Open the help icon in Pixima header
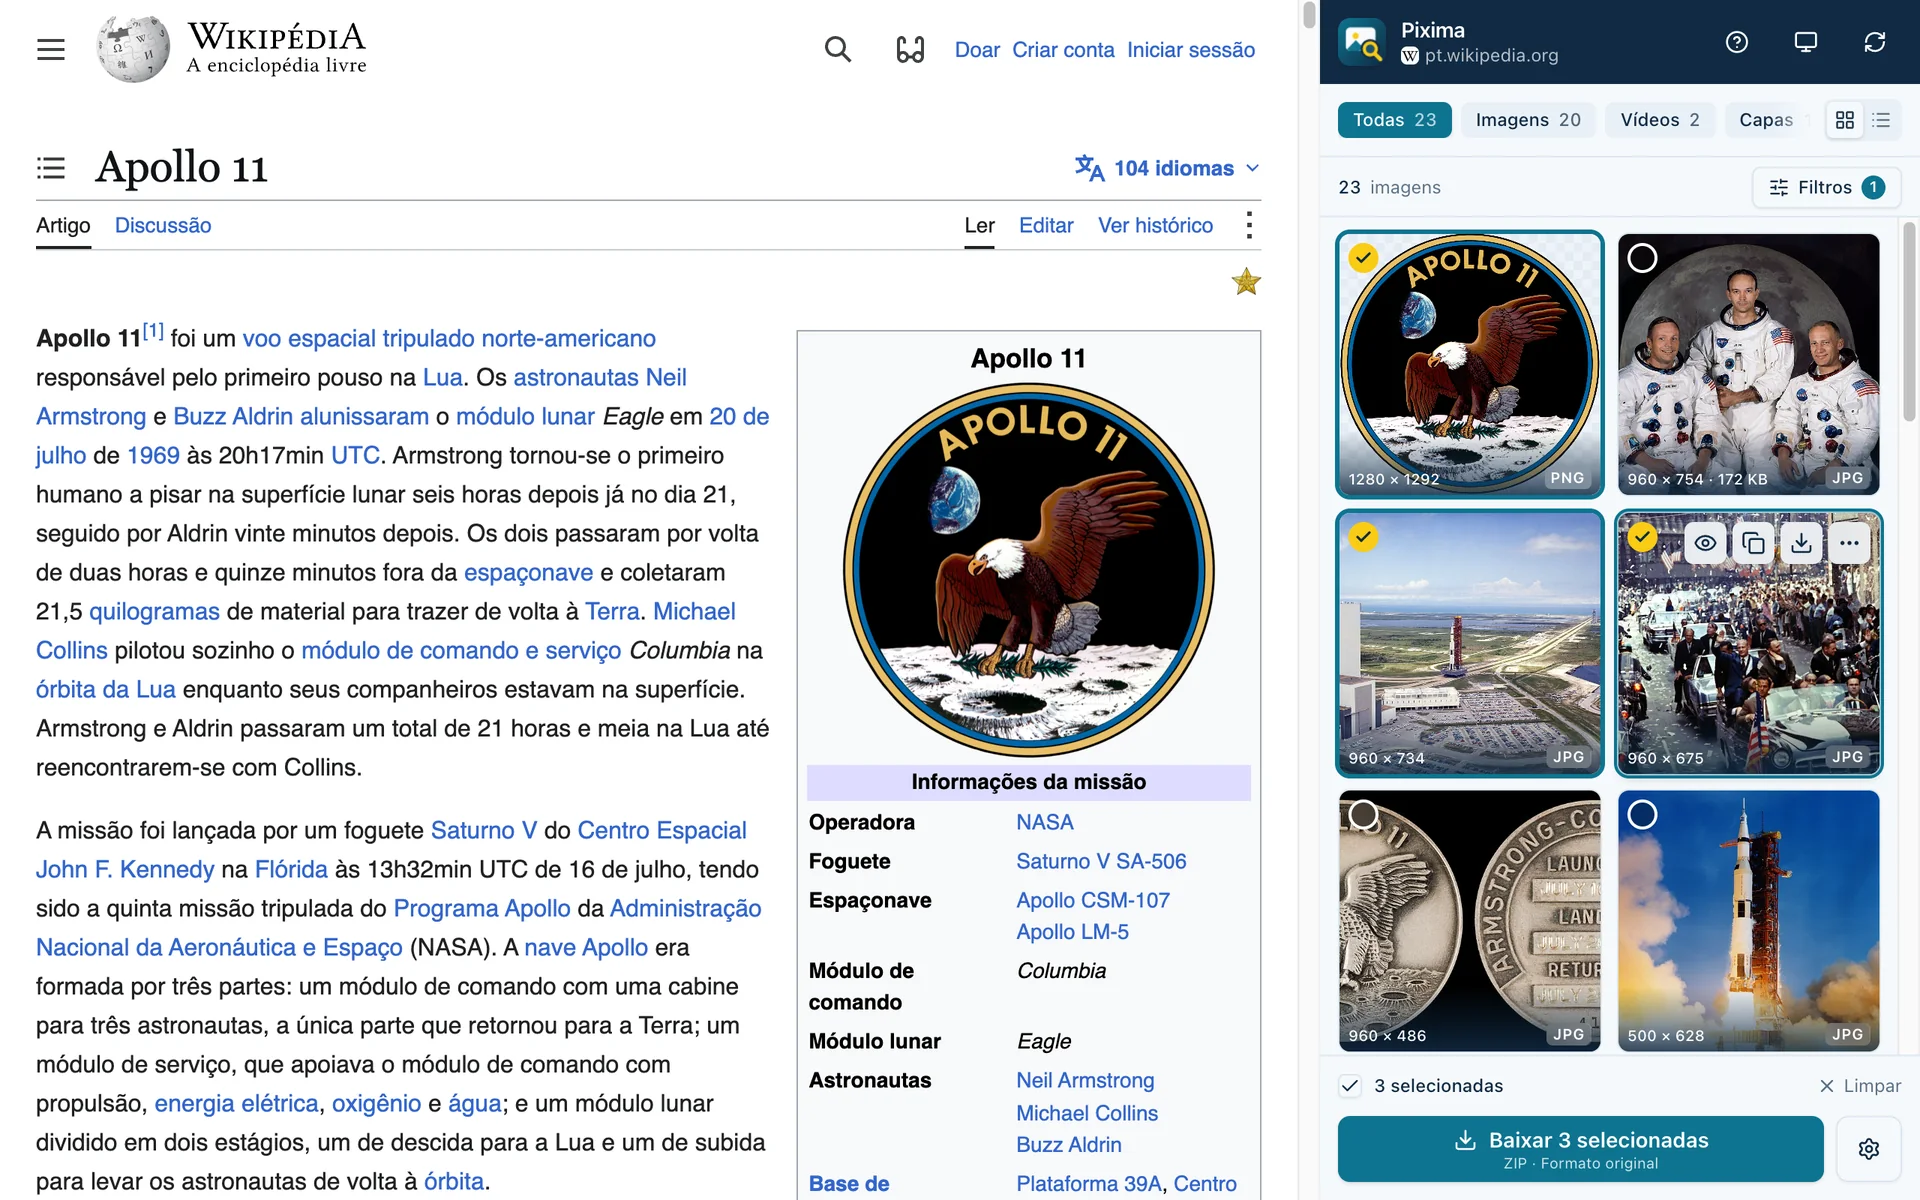Screen dimensions: 1920x1200 pyautogui.click(x=1737, y=42)
